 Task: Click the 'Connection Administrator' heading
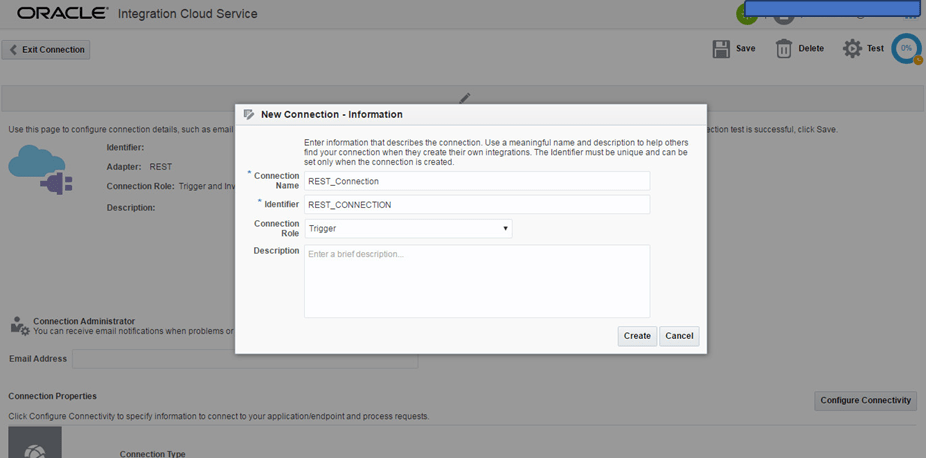click(x=84, y=321)
